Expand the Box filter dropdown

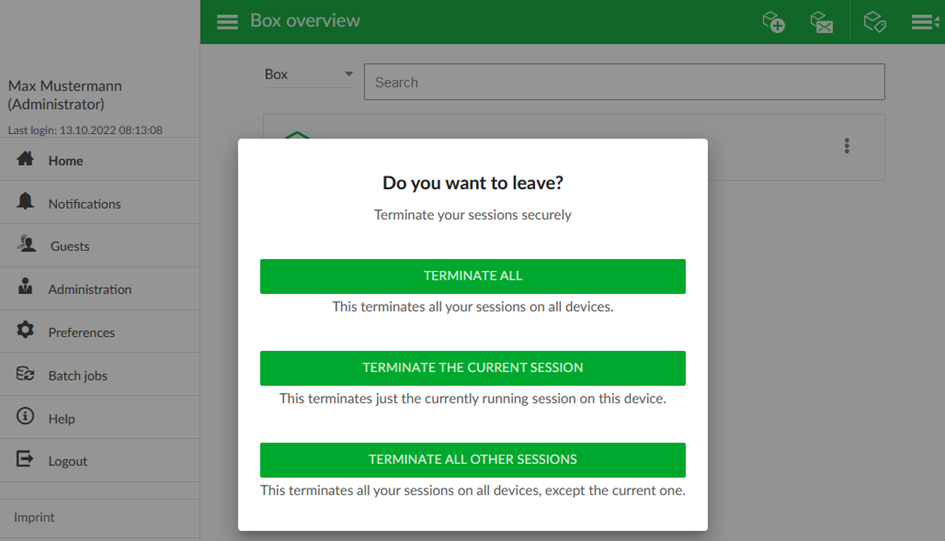point(309,75)
